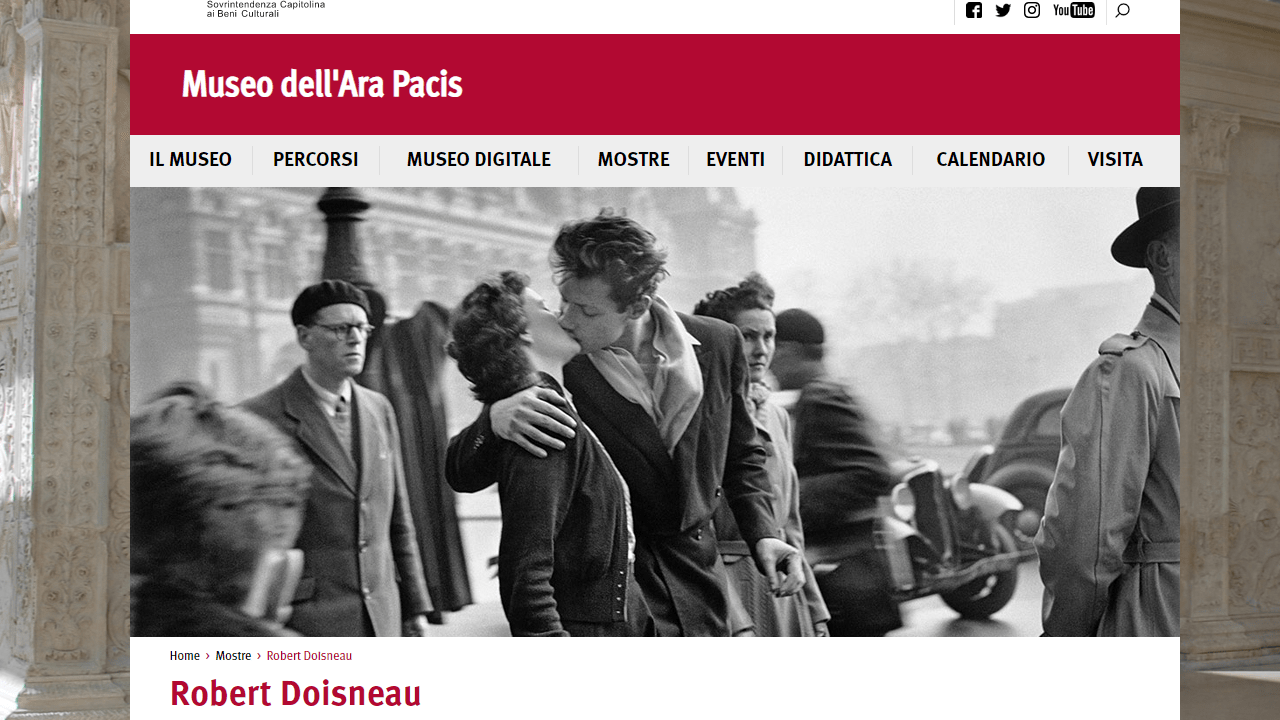1280x720 pixels.
Task: Expand the DIDATTICA menu
Action: point(847,160)
